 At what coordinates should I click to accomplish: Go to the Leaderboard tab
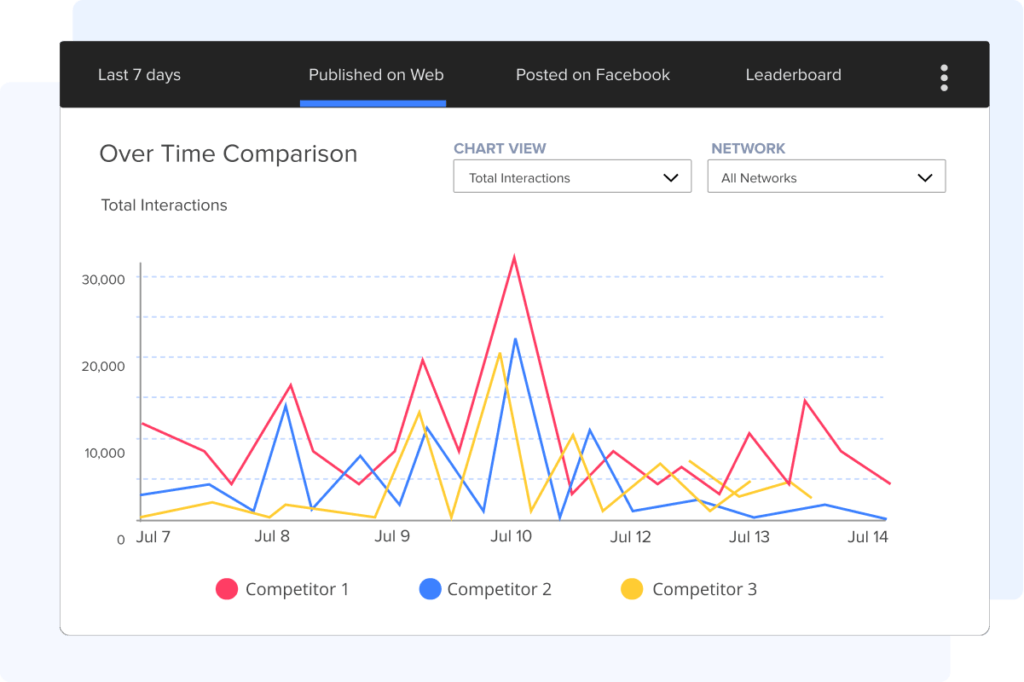(x=793, y=75)
